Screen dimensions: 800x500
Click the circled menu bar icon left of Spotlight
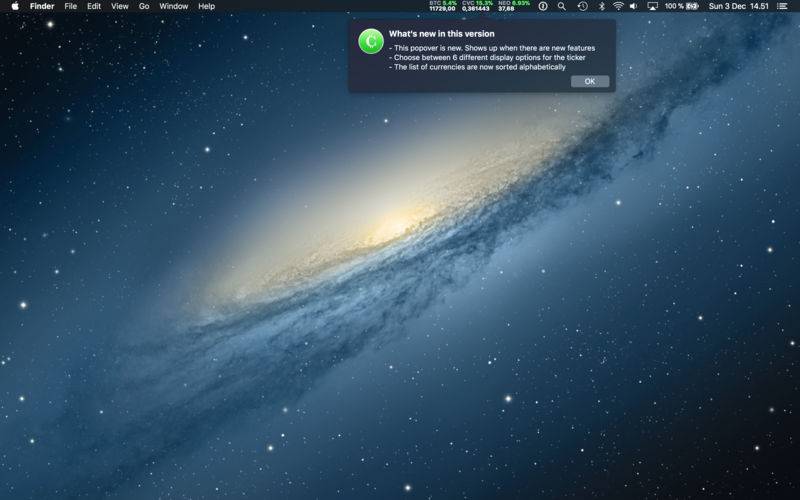pos(543,6)
